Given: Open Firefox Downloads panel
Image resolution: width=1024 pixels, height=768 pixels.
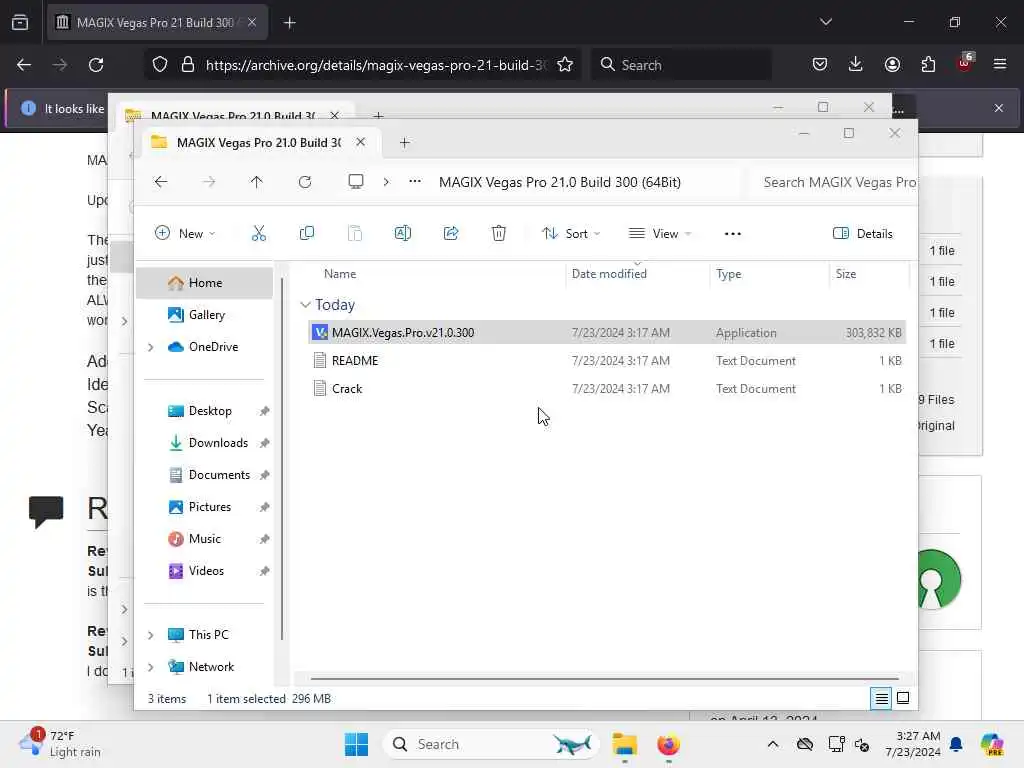Looking at the screenshot, I should click(856, 64).
